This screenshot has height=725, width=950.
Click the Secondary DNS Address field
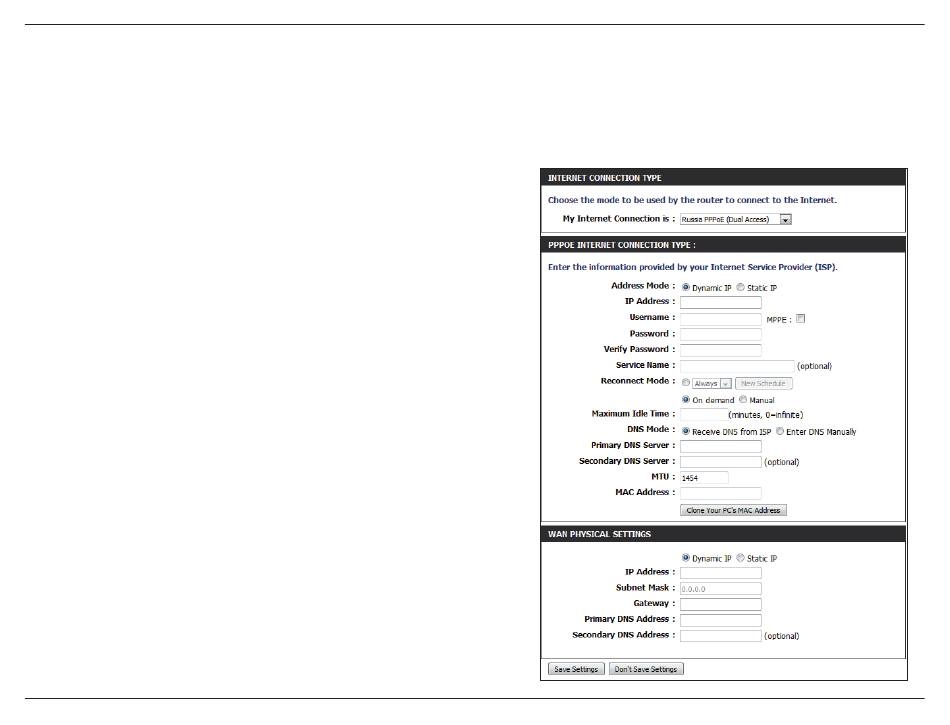pos(720,636)
